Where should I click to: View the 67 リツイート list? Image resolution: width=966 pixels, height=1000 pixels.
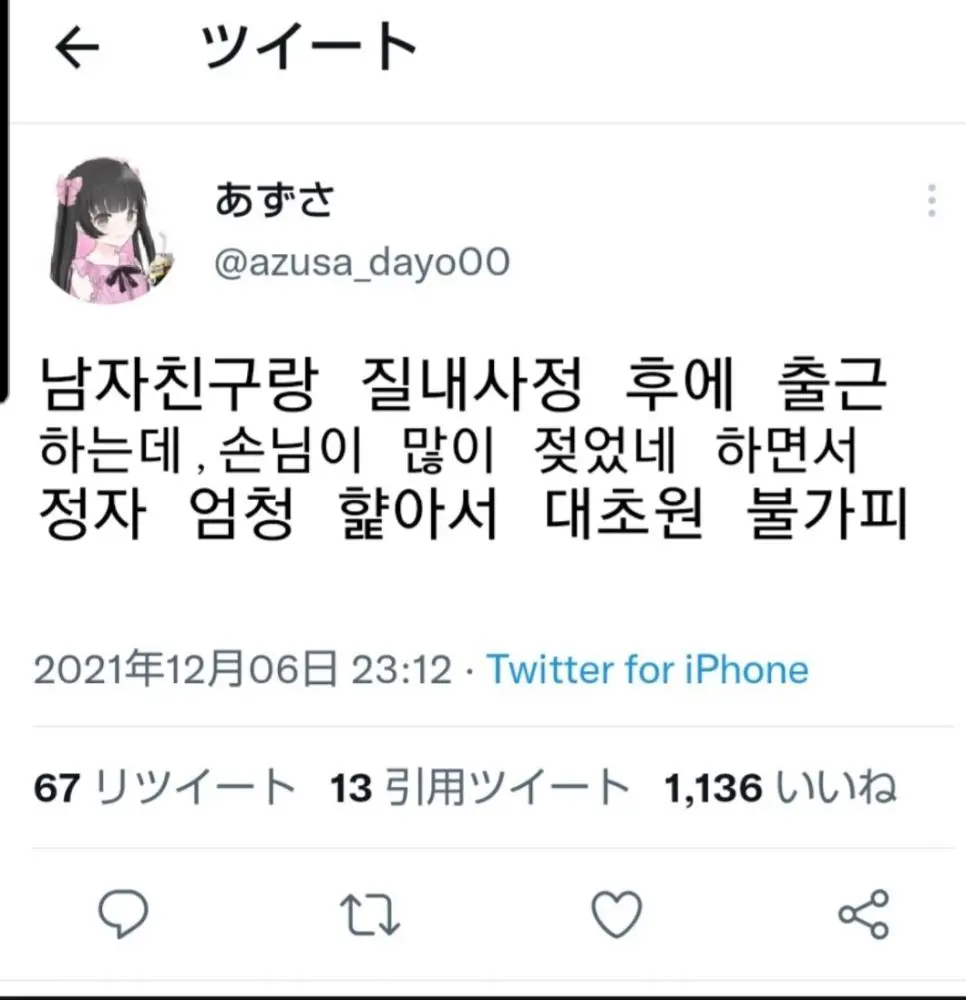165,788
